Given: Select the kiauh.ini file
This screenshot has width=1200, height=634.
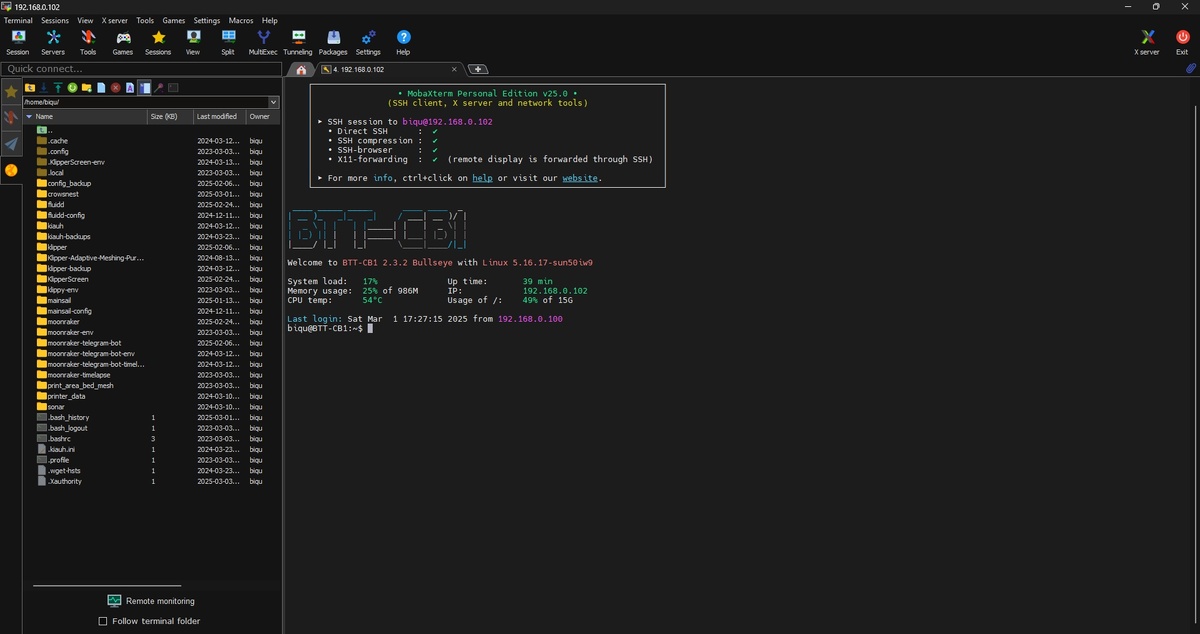Looking at the screenshot, I should coord(151,449).
